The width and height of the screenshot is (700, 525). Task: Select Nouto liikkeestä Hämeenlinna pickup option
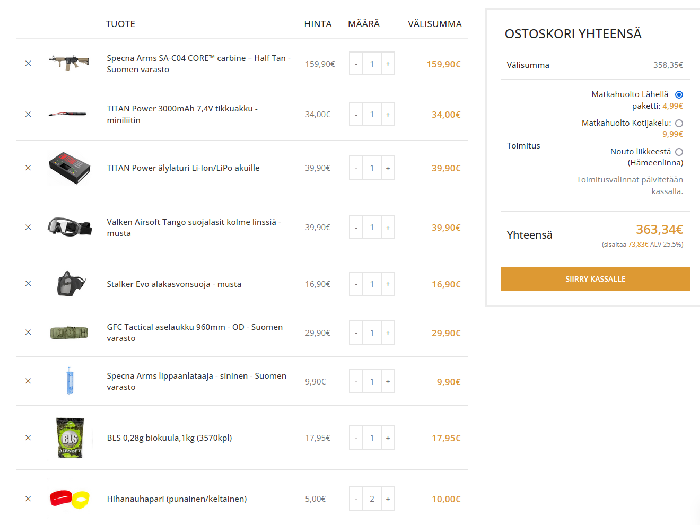point(679,152)
